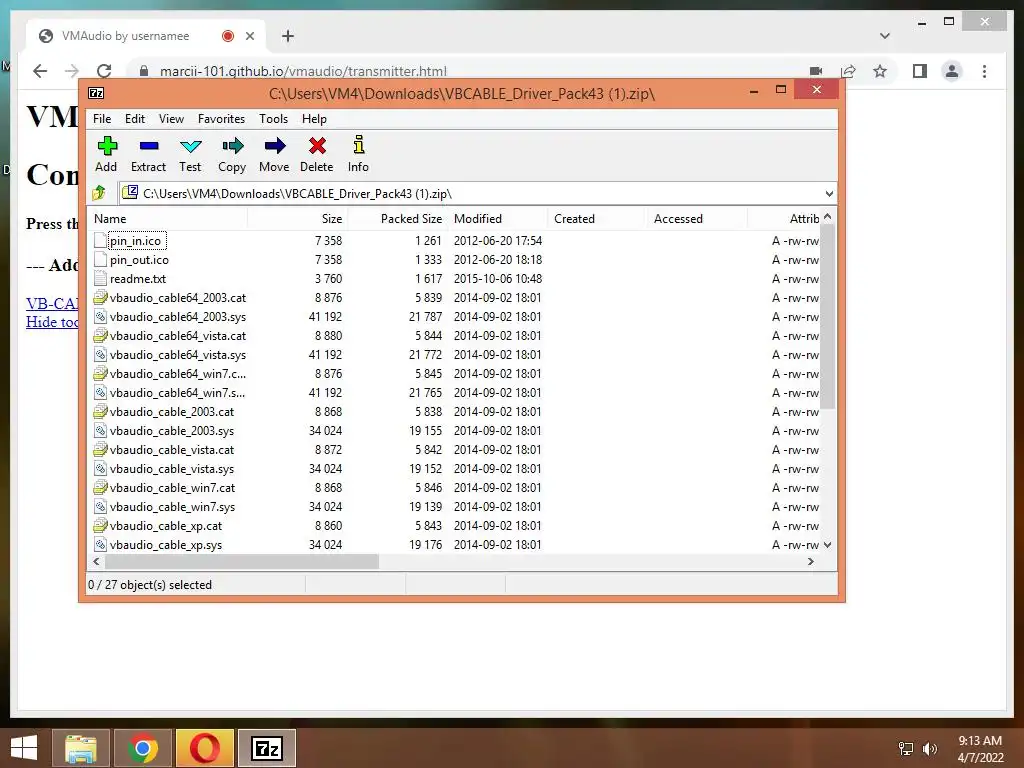Close the VMAudio Chrome tab
Screen dimensions: 1024x768
249,36
